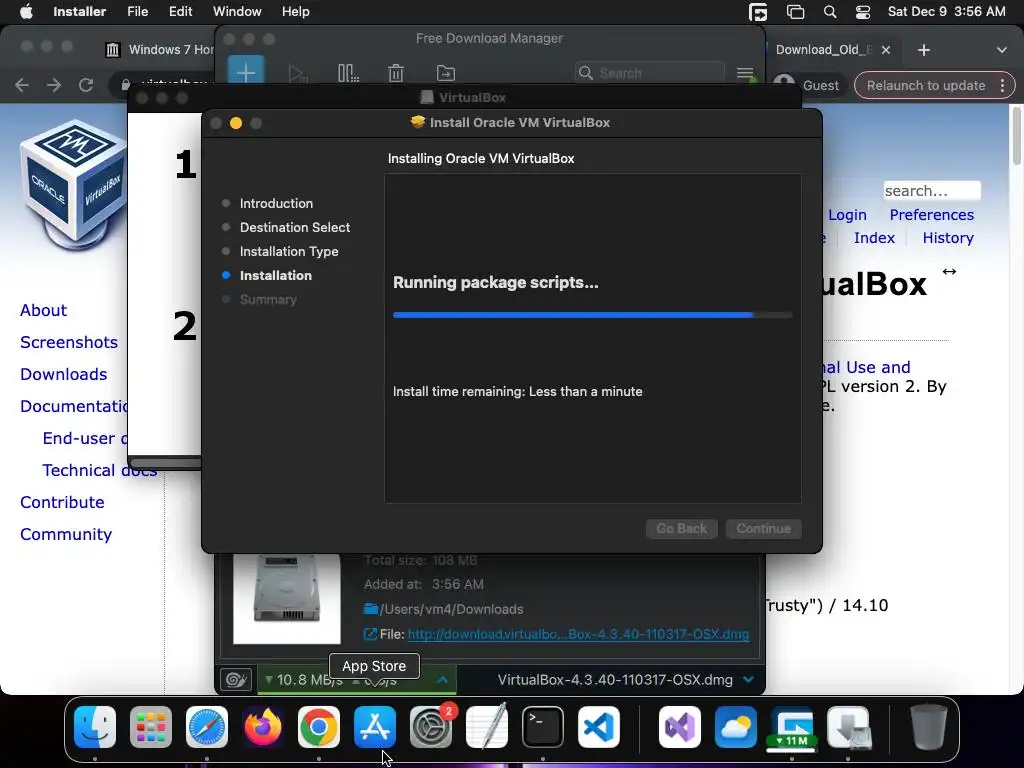Open the Downloads sidebar link
The width and height of the screenshot is (1024, 768).
63,374
